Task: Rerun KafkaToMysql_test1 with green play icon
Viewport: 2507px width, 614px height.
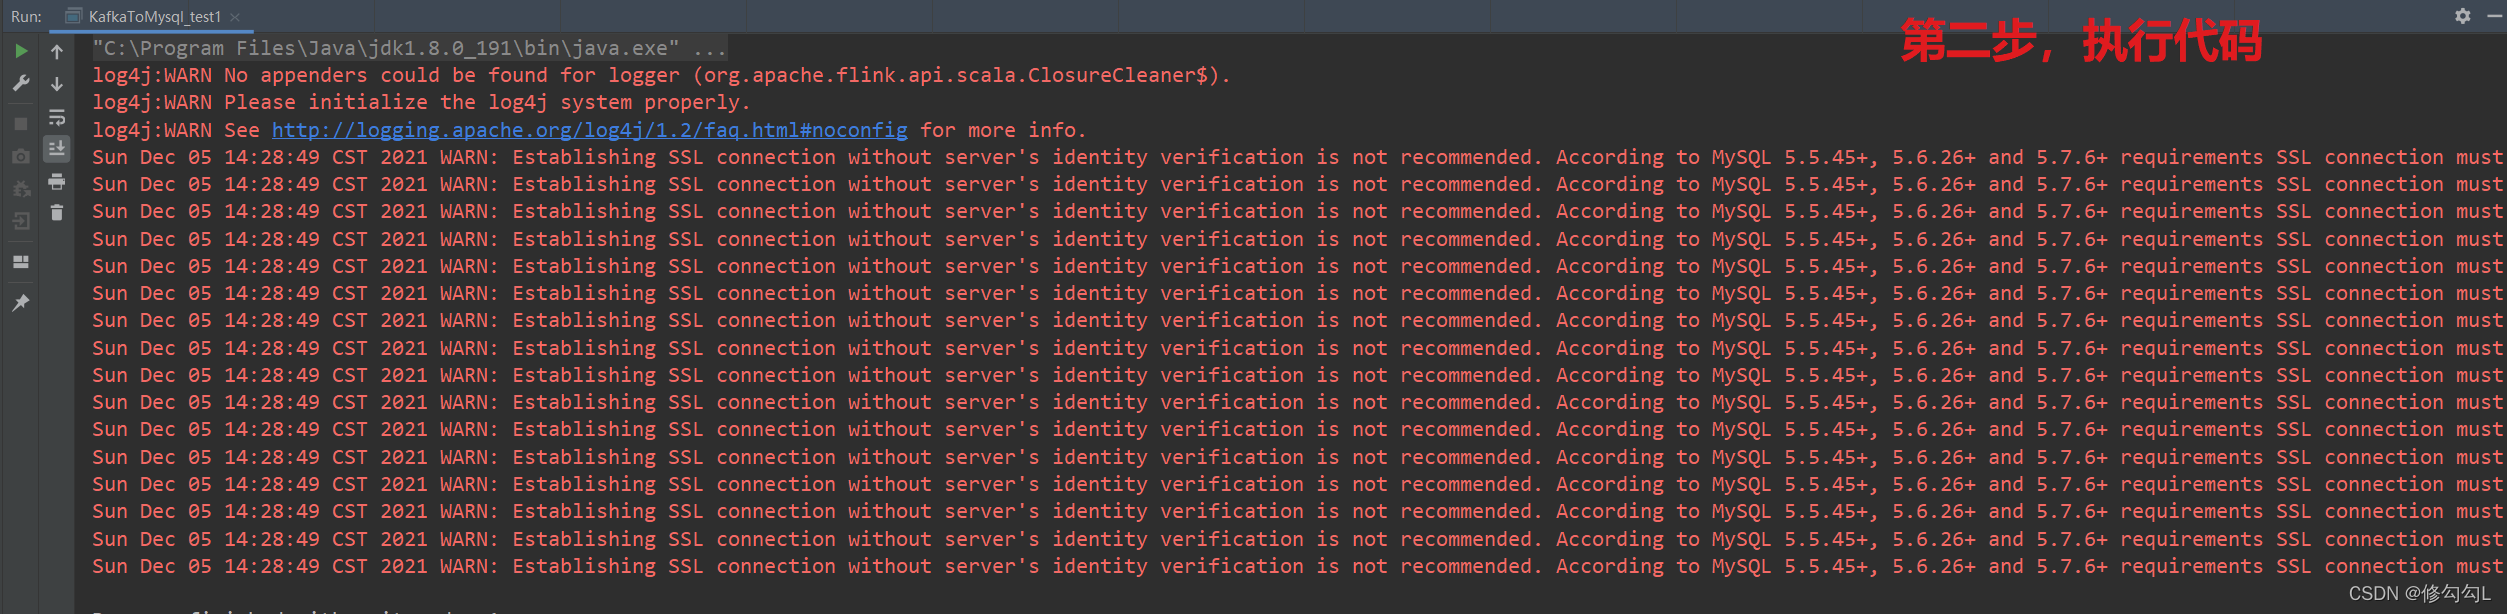Action: [21, 51]
